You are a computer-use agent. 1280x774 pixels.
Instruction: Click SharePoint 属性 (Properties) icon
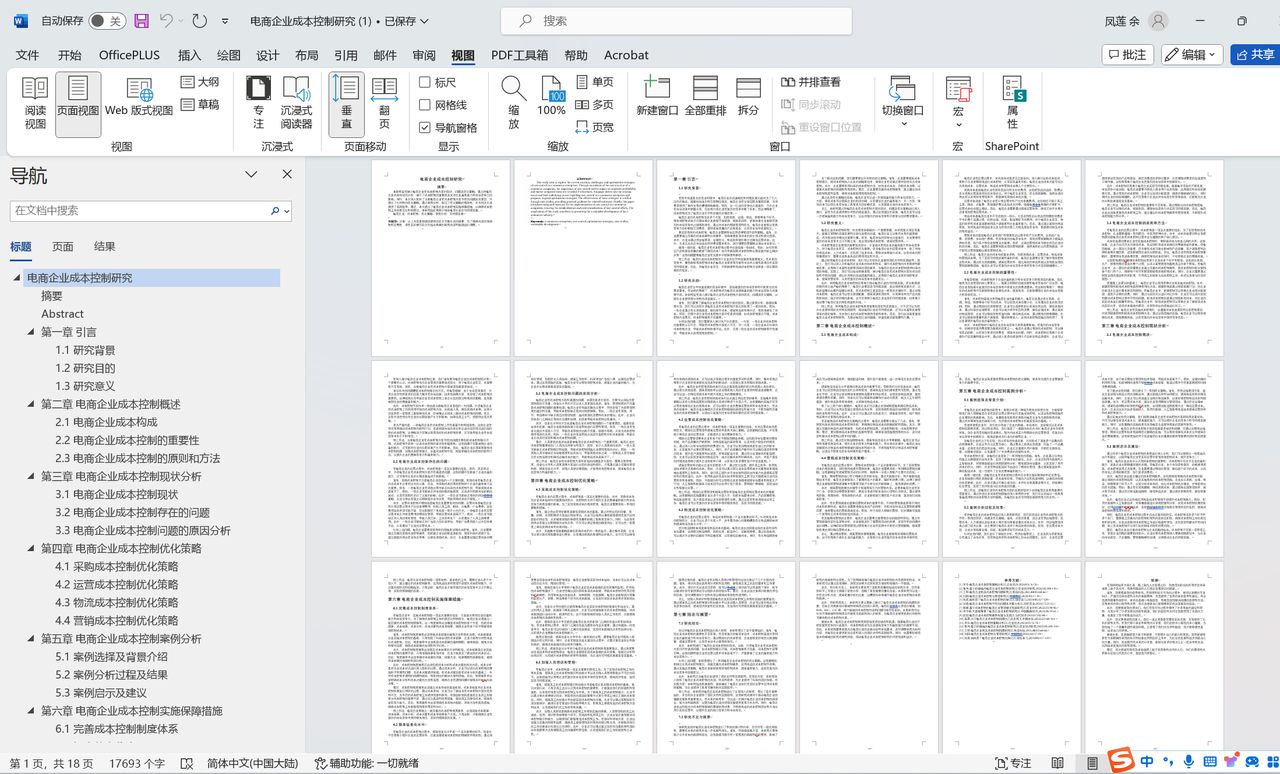click(x=1012, y=103)
